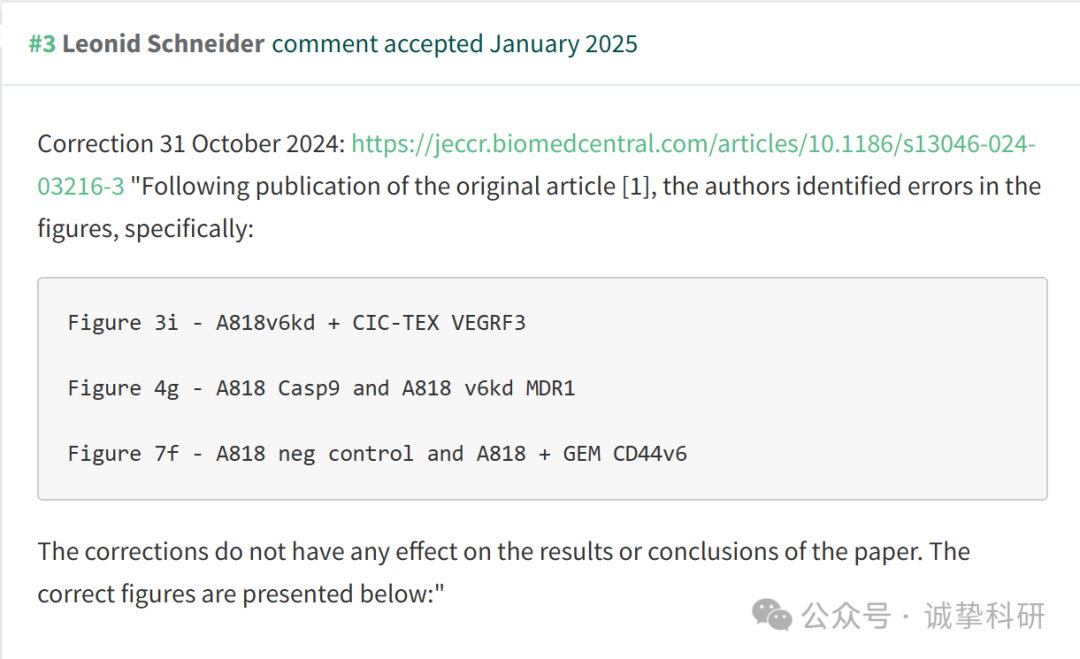The width and height of the screenshot is (1080, 659).
Task: Open Leonid Schneider's author name
Action: 163,44
